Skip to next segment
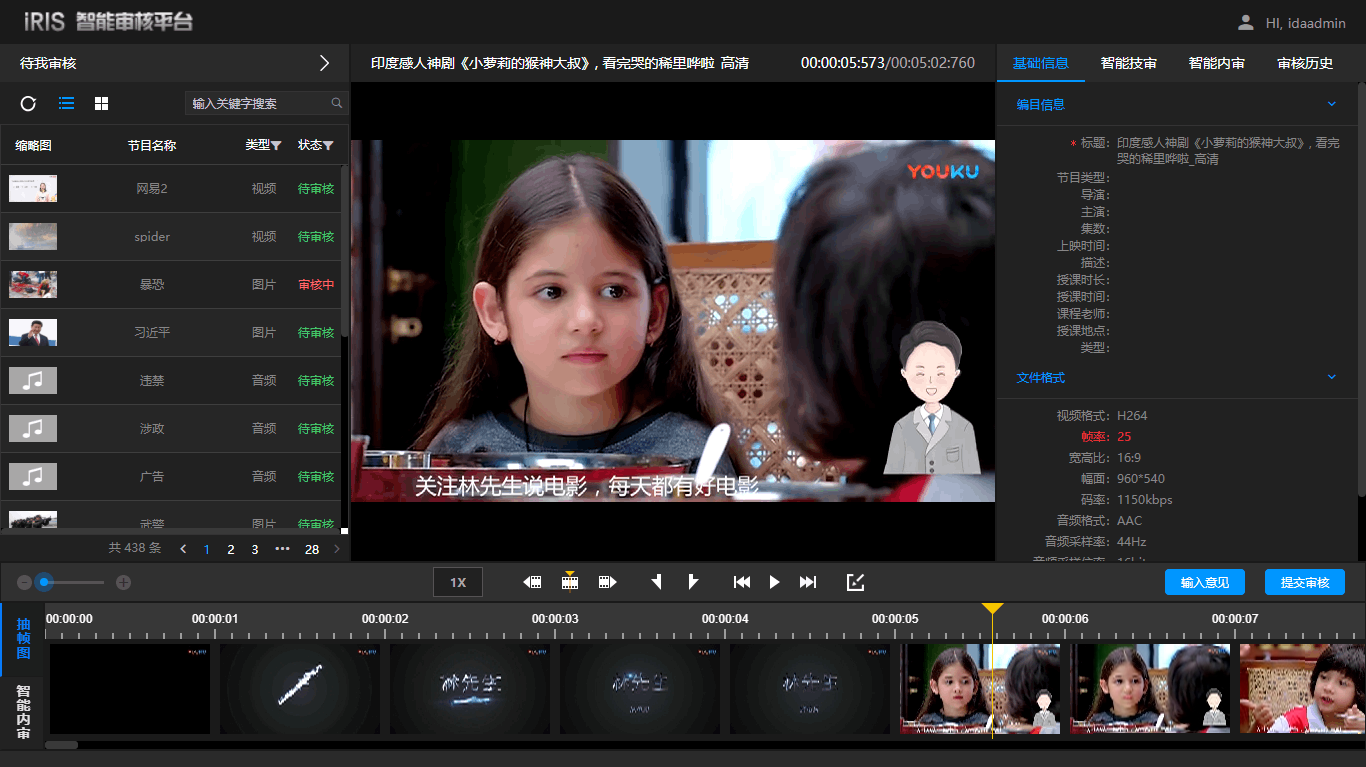The image size is (1366, 767). click(x=808, y=582)
